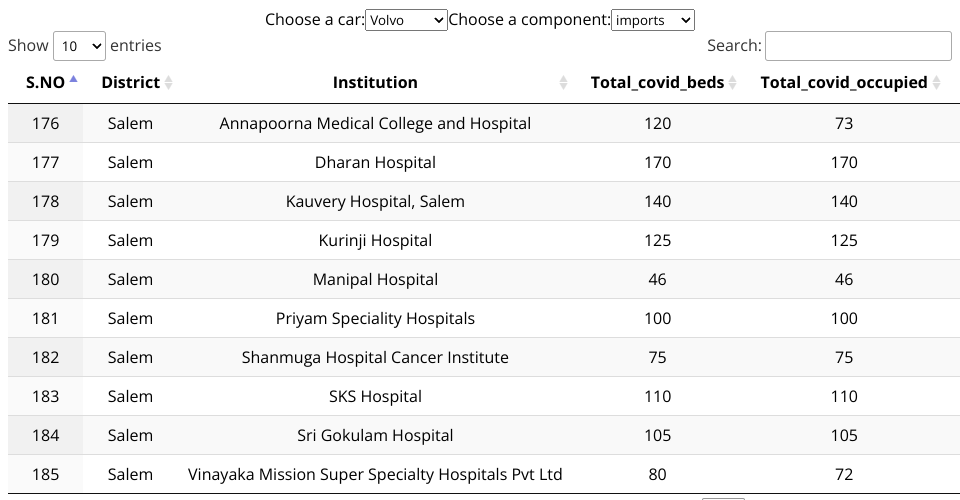Open the Choose a car dropdown
960x500 pixels.
[406, 20]
